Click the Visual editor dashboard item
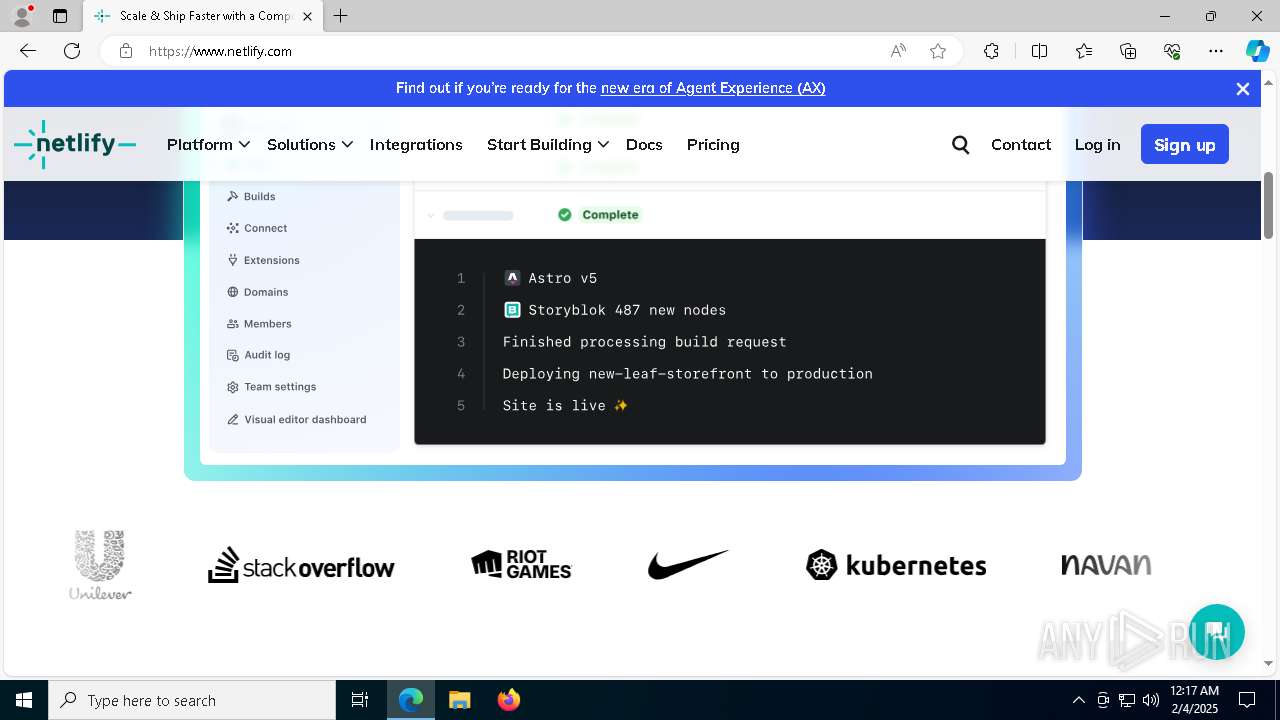 [296, 419]
